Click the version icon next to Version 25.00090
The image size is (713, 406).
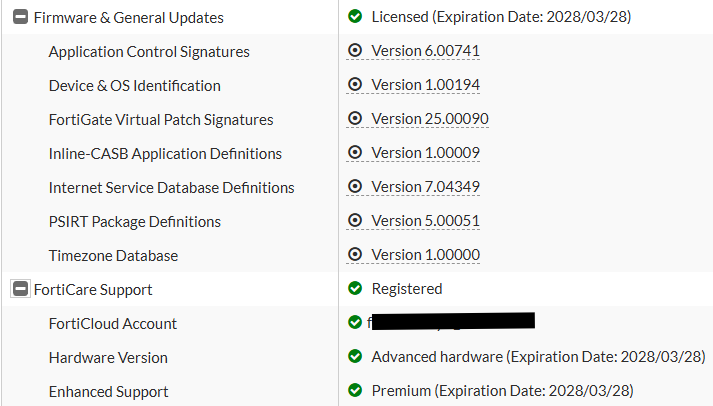coord(355,119)
